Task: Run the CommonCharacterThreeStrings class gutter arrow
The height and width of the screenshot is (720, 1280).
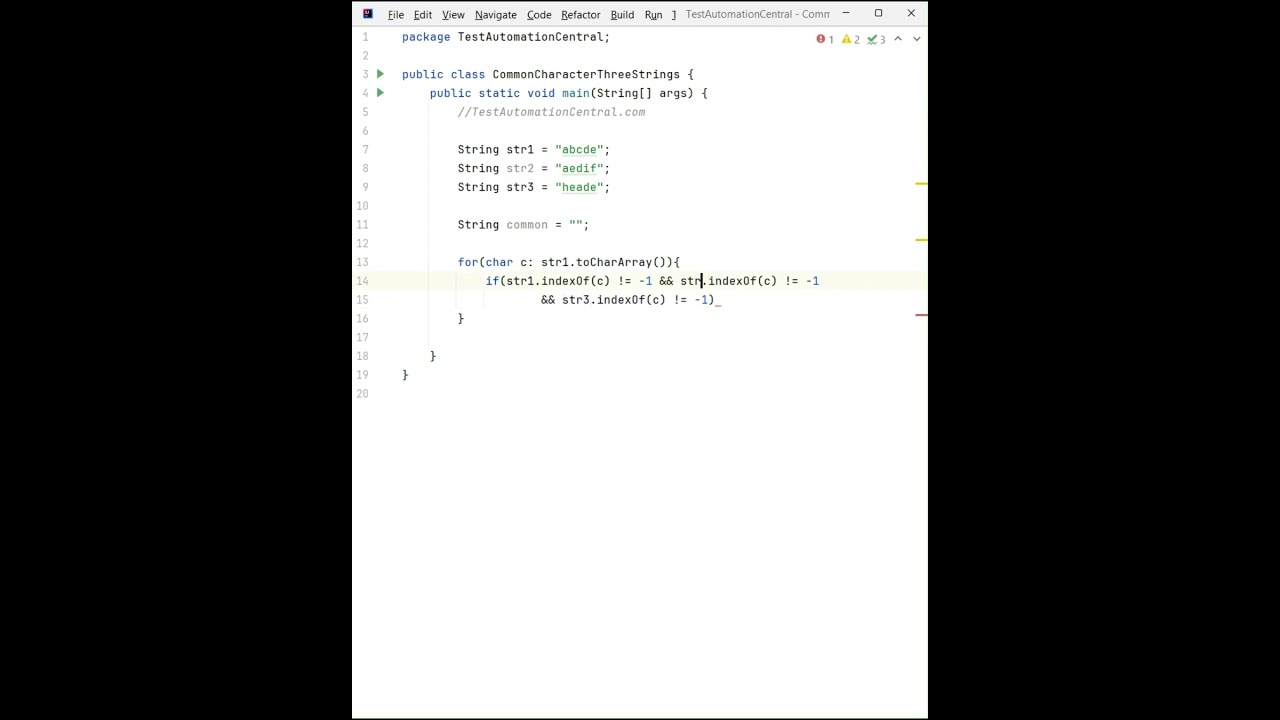Action: 380,74
